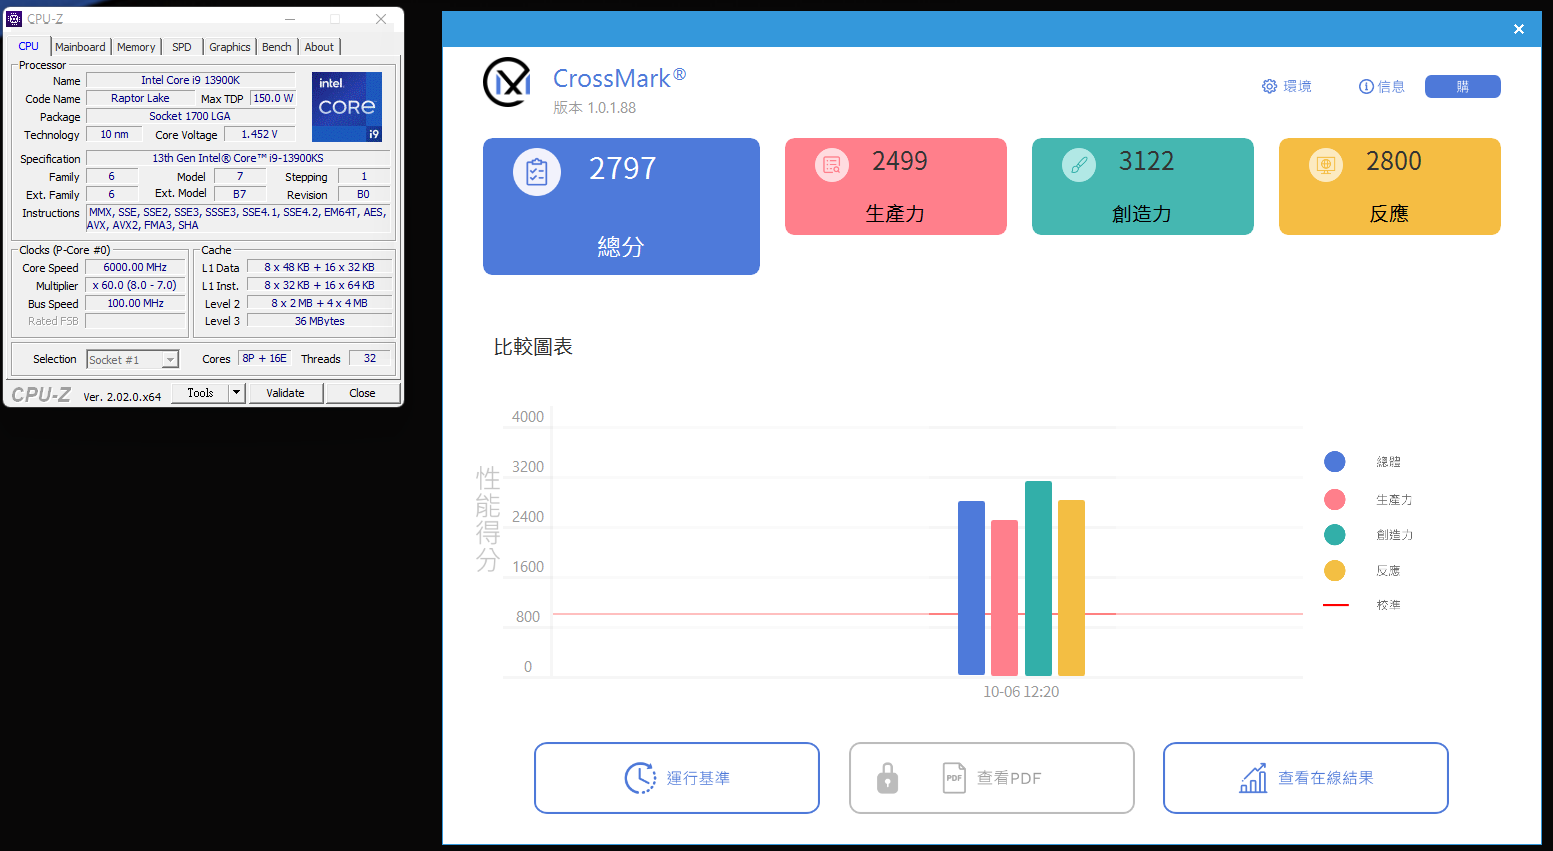Select the CPU tab in CPU-Z
The height and width of the screenshot is (851, 1553).
pos(29,46)
